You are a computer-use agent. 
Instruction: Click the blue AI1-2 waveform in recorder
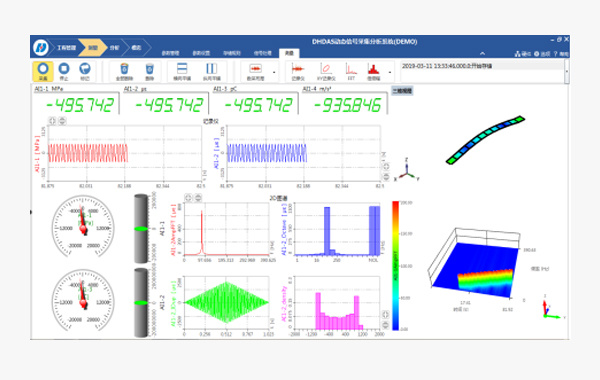(267, 153)
